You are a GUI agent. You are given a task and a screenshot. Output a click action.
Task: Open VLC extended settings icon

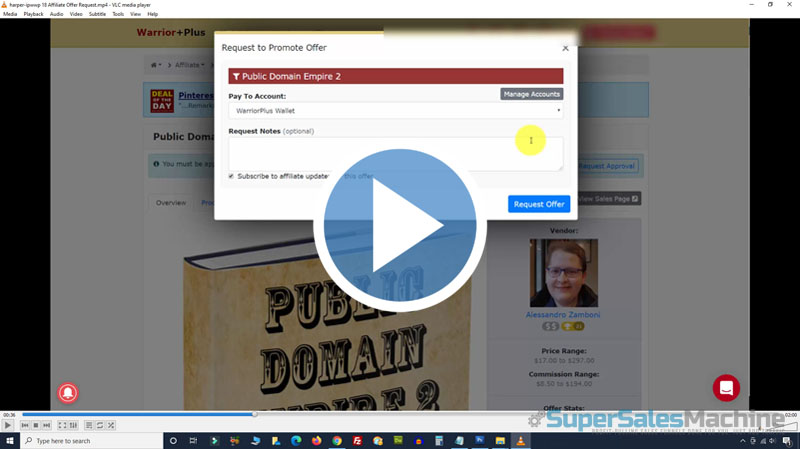click(x=74, y=425)
